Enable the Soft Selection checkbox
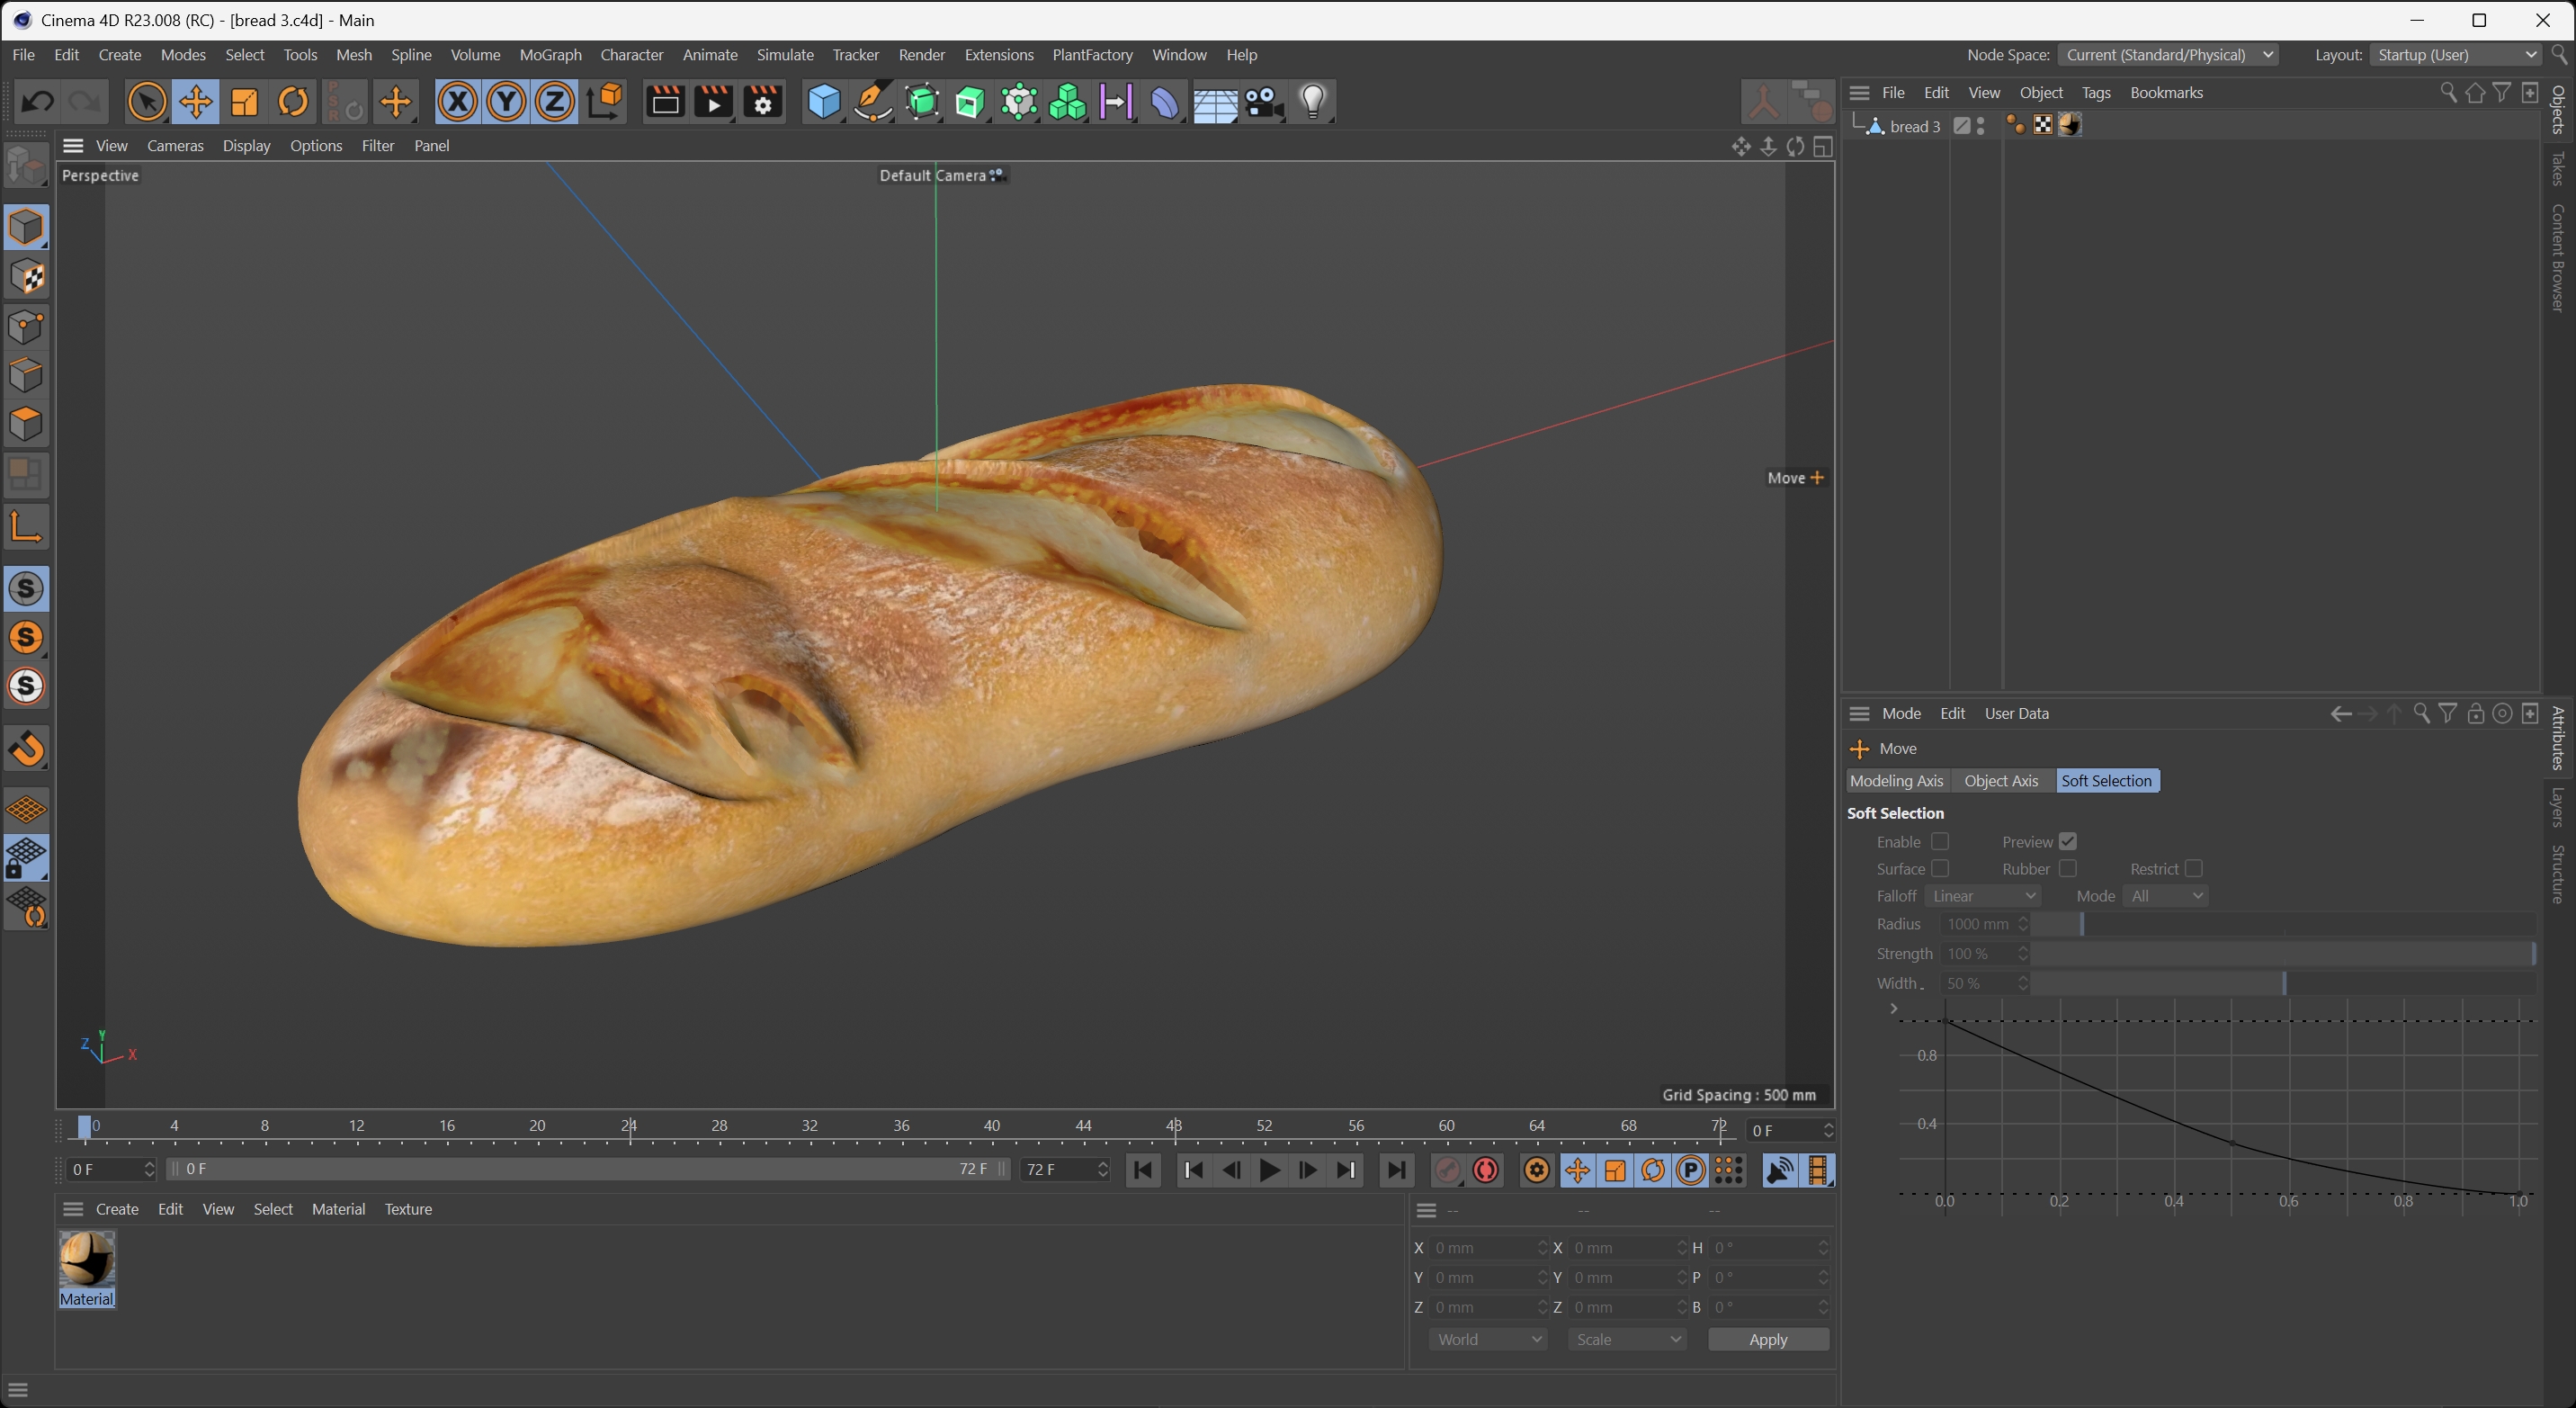The height and width of the screenshot is (1408, 2576). click(1940, 842)
